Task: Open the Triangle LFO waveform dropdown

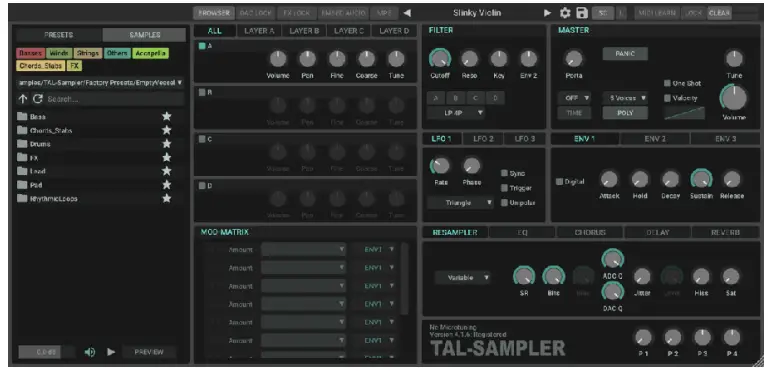Action: tap(460, 203)
